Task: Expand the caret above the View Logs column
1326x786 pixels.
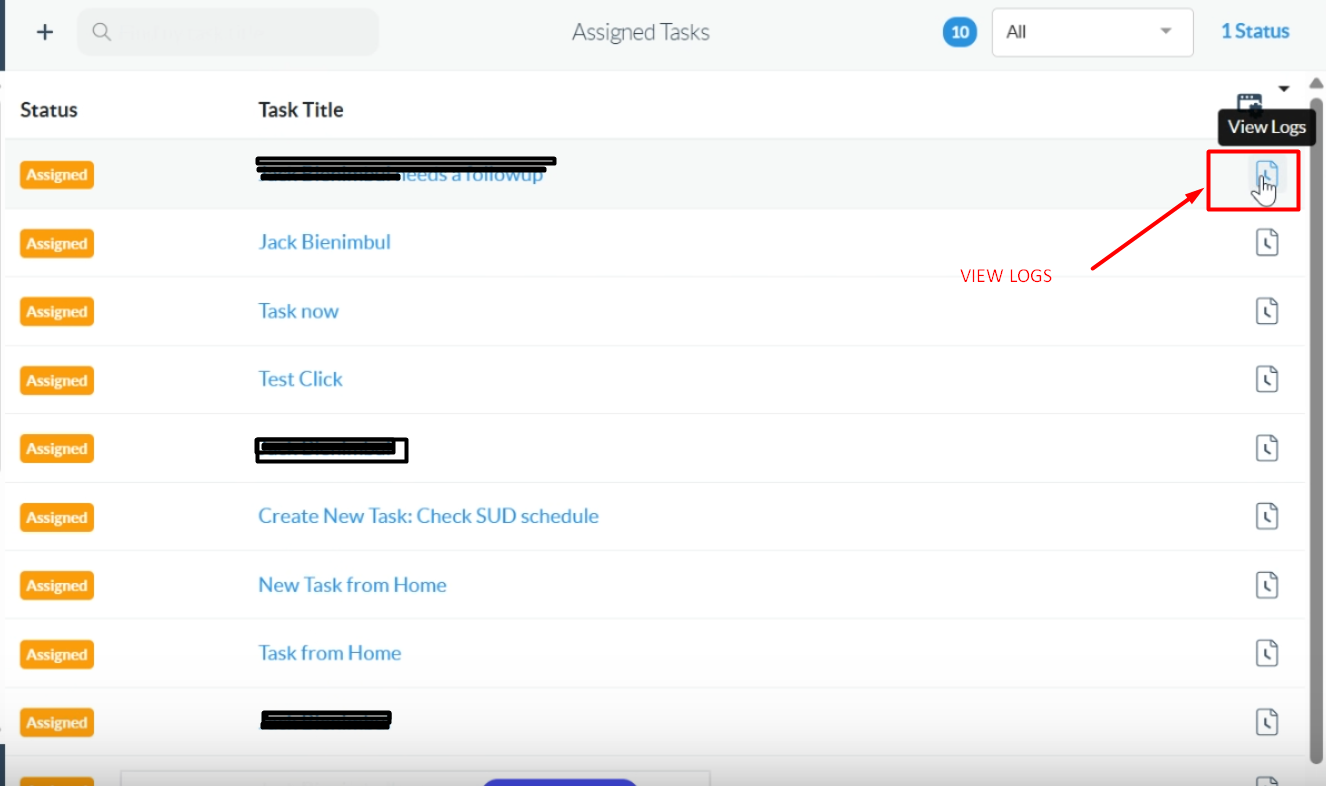Action: click(x=1284, y=88)
